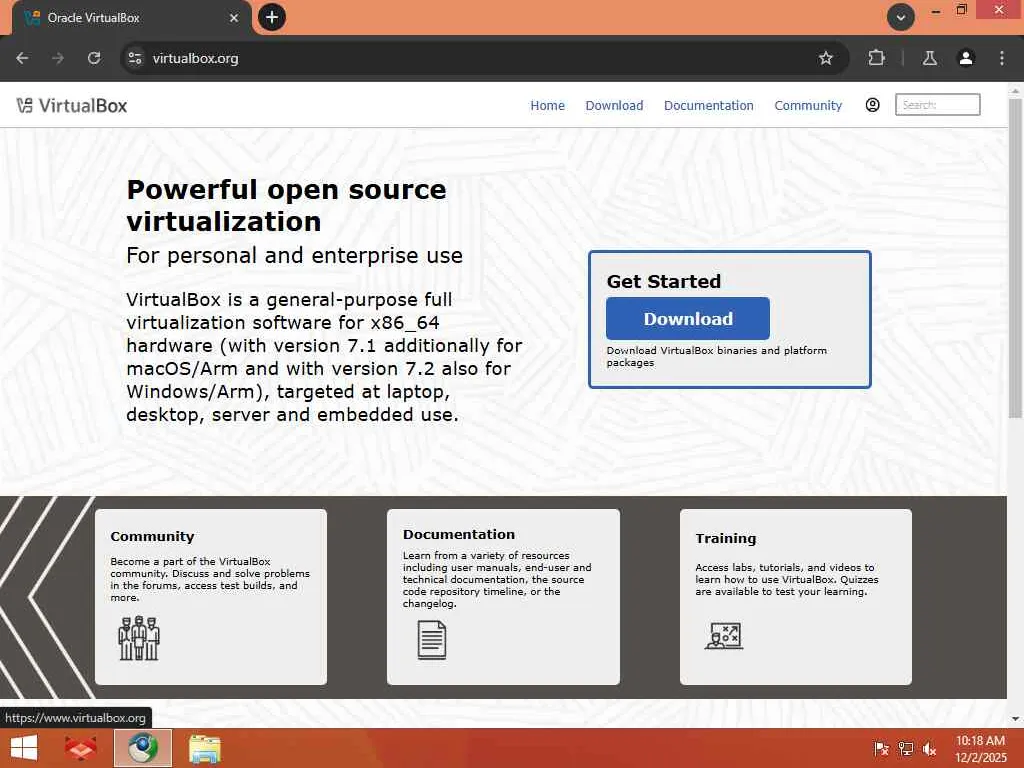Expand the tab search dropdown arrow
This screenshot has height=768, width=1024.
tap(901, 18)
